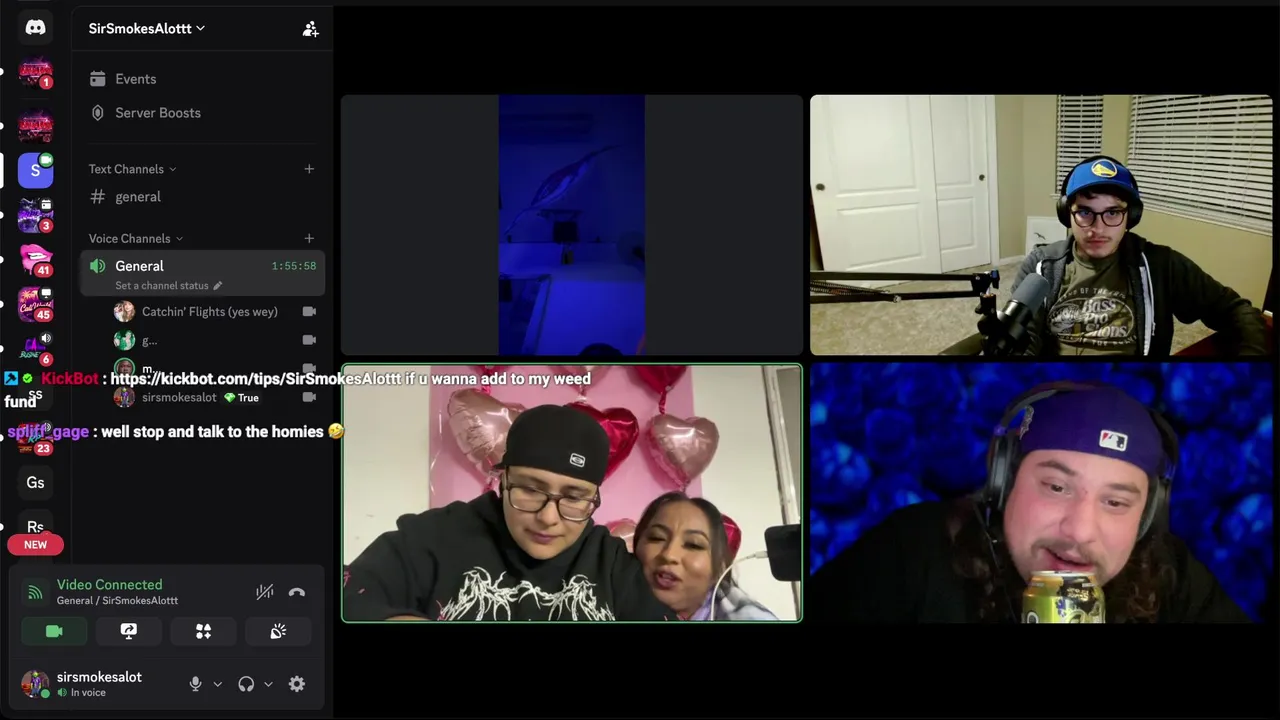
Task: Open Discord home direct messages
Action: pyautogui.click(x=35, y=28)
